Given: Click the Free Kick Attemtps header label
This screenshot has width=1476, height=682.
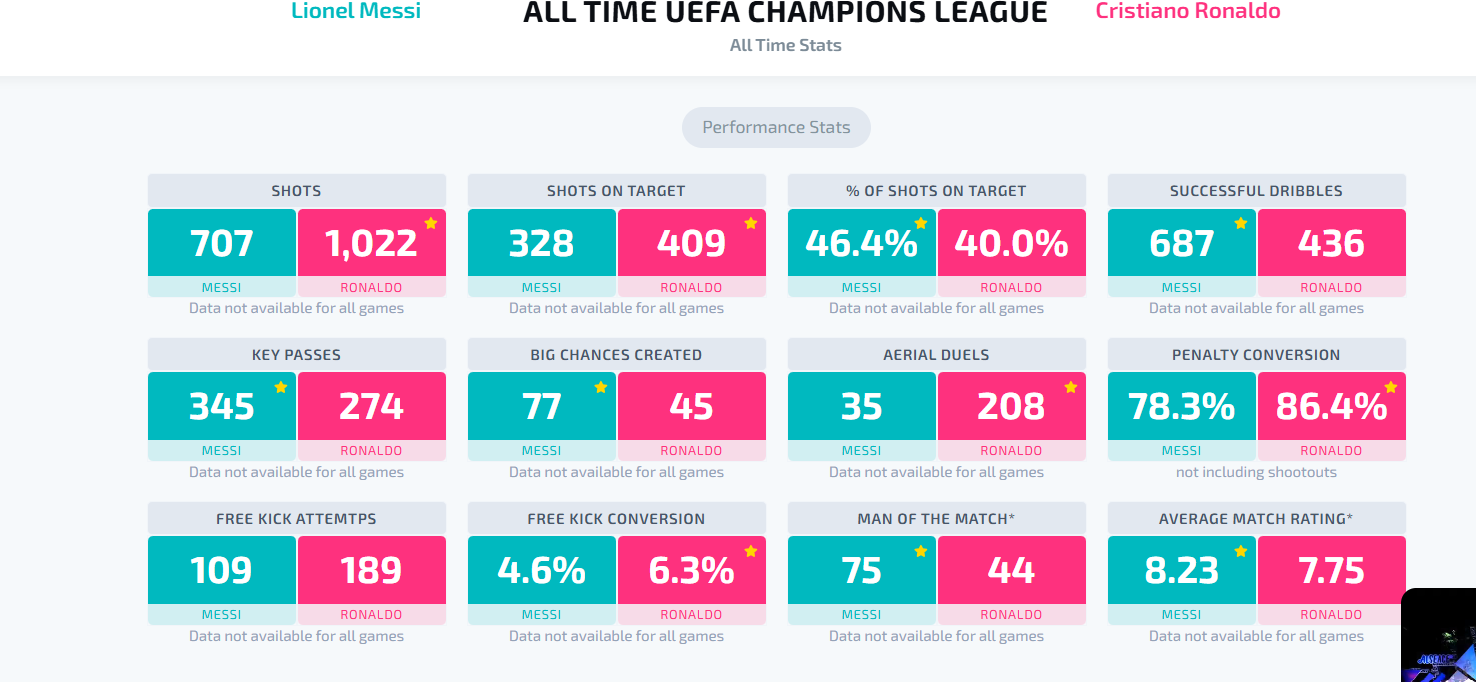Looking at the screenshot, I should [x=297, y=518].
